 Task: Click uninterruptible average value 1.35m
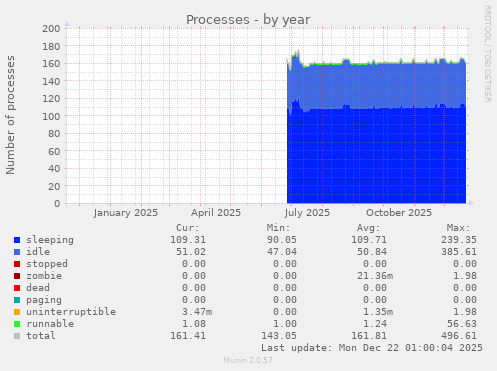click(378, 312)
